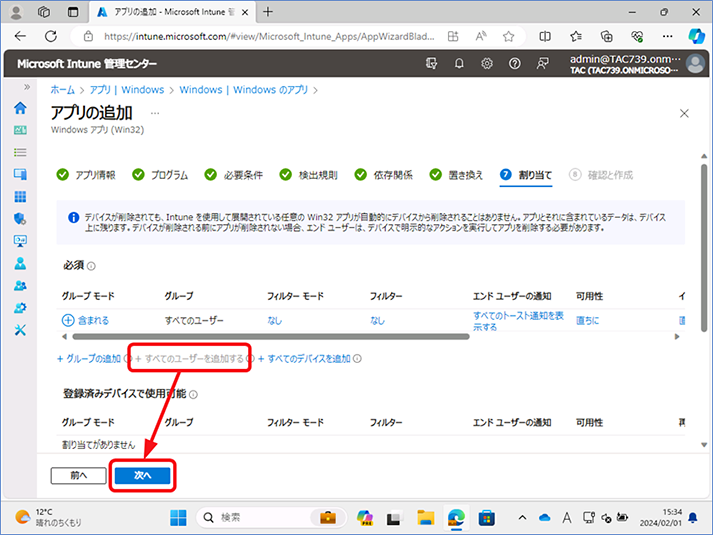Open File Explorer from the taskbar

coord(426,518)
